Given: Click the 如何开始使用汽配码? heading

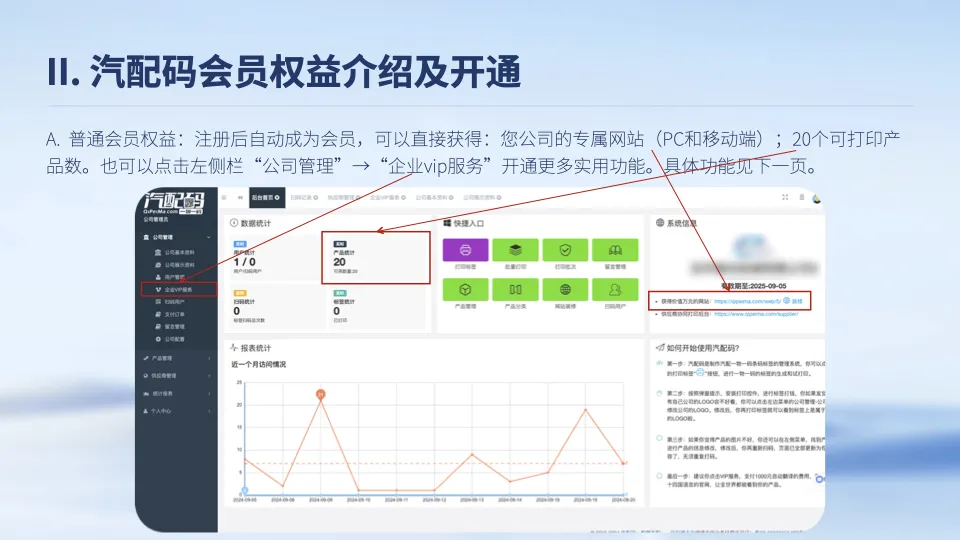Looking at the screenshot, I should [698, 348].
